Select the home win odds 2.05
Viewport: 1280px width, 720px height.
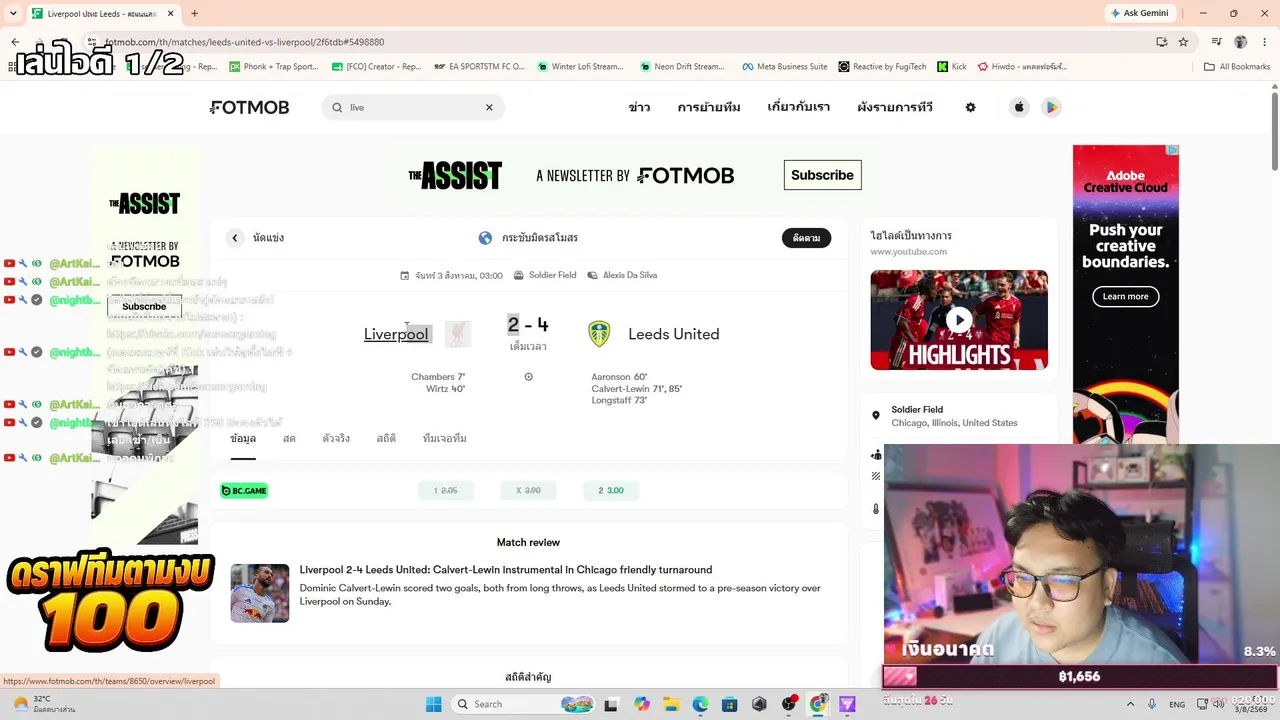(446, 490)
